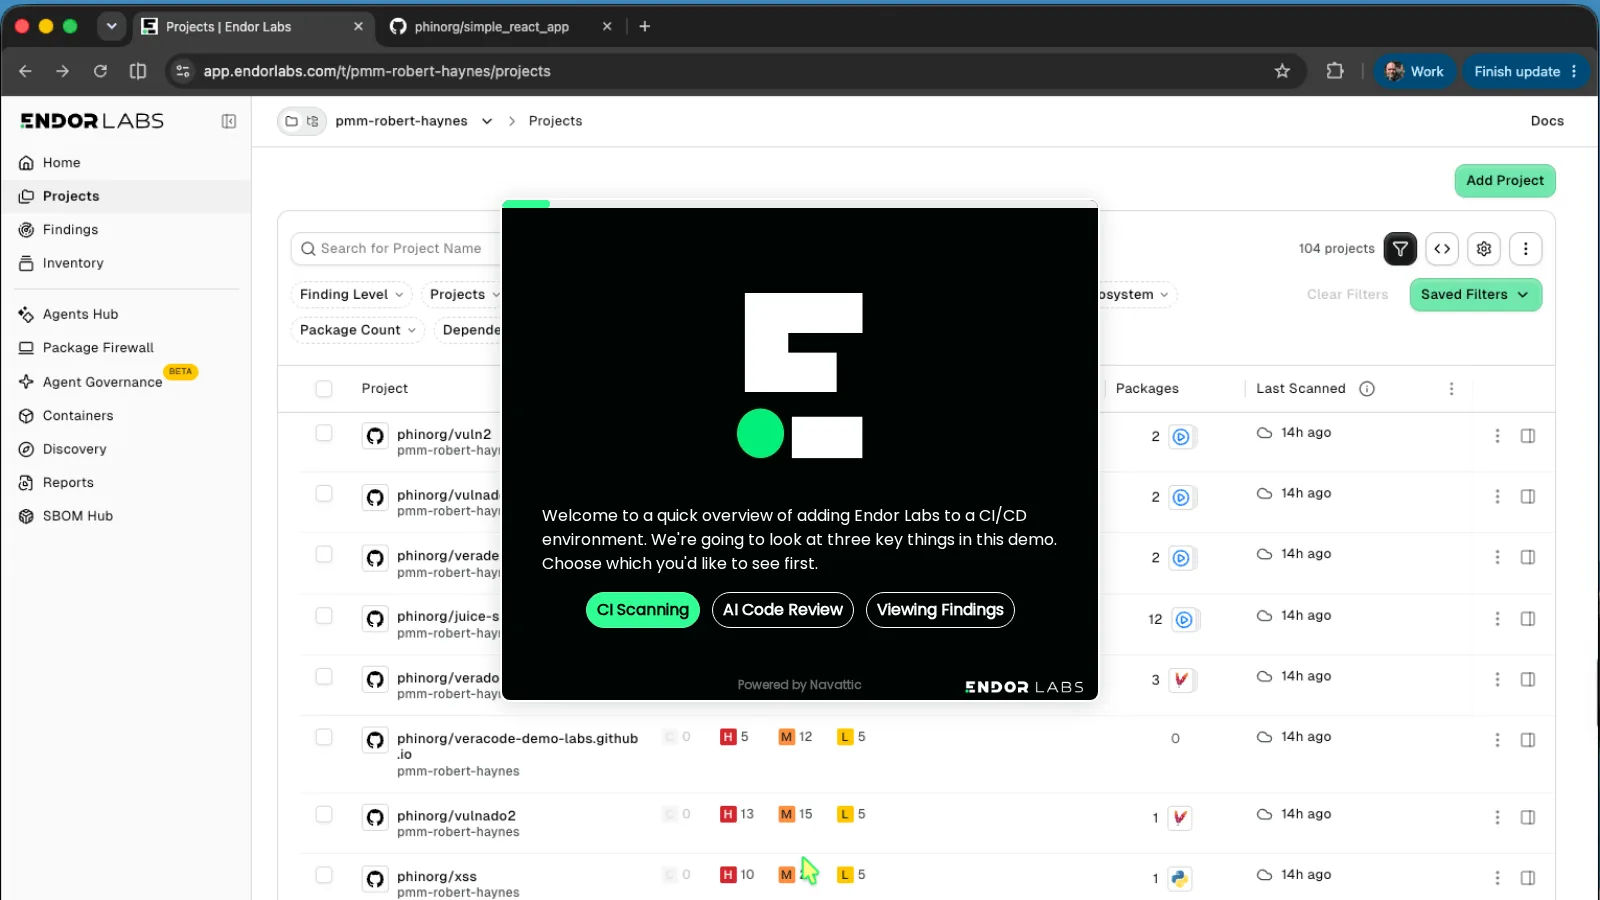Collapse the Endor Labs sidebar panel icon

[x=229, y=121]
